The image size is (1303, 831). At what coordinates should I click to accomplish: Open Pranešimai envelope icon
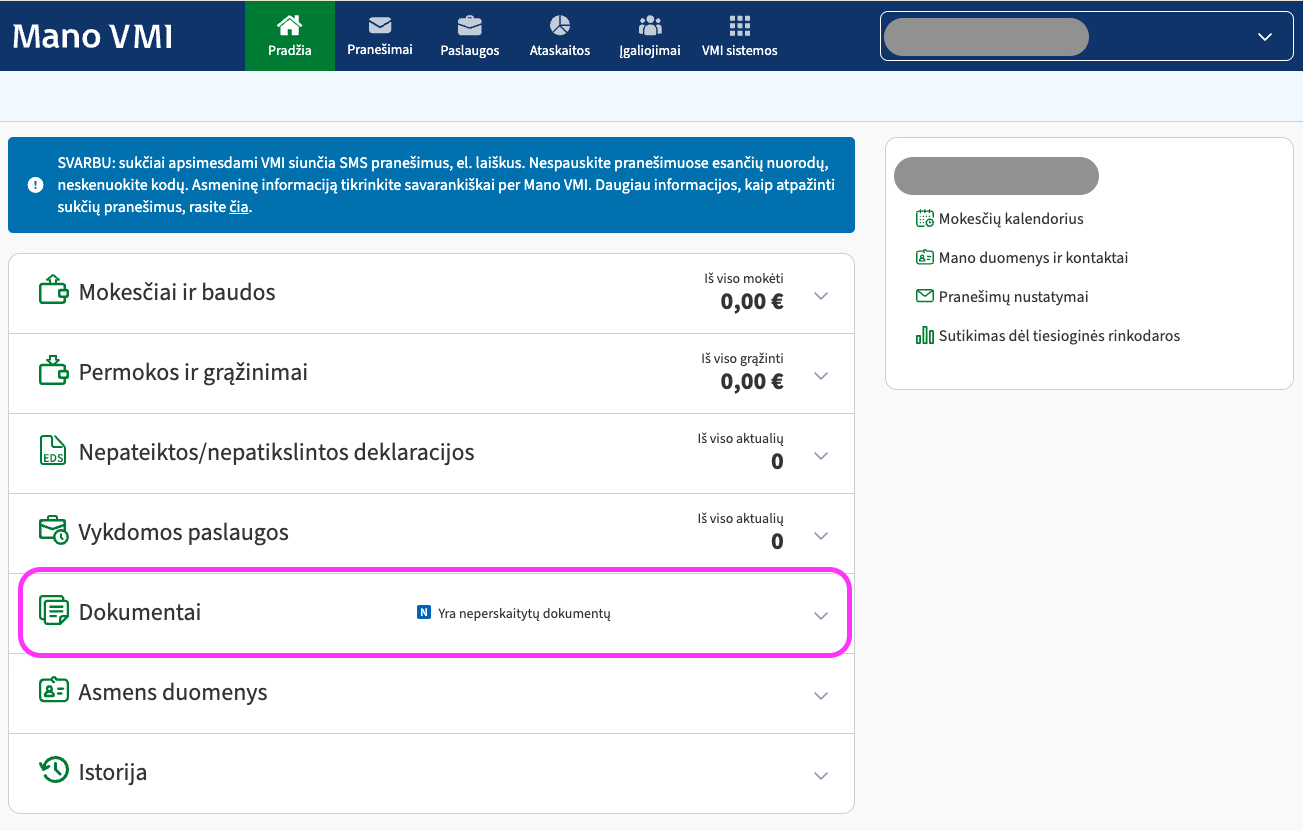click(380, 25)
